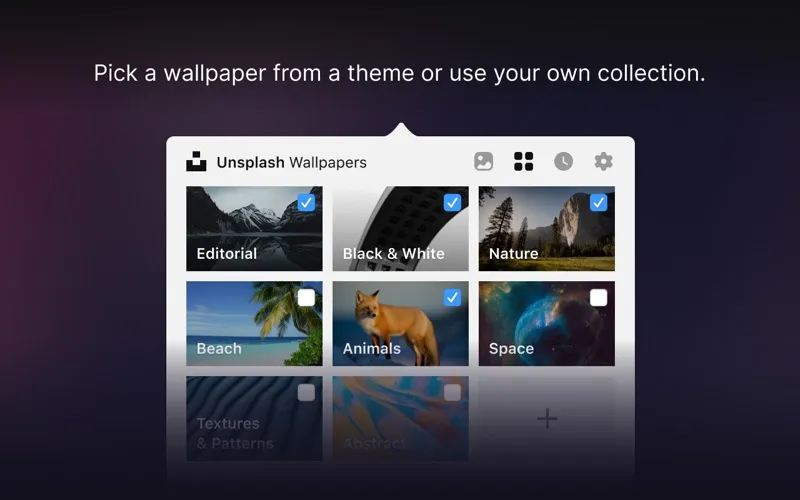Uncheck the Black & White theme checkbox

tap(453, 203)
